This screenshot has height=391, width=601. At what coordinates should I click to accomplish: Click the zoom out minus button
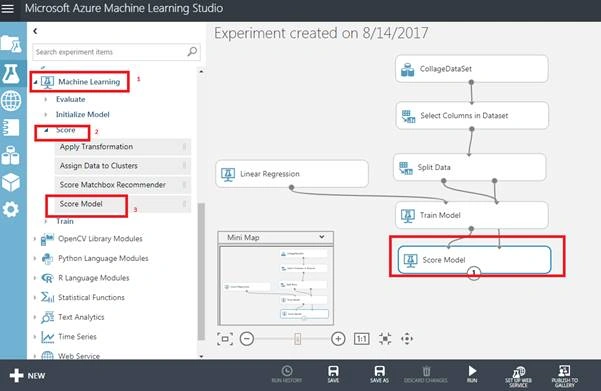247,339
